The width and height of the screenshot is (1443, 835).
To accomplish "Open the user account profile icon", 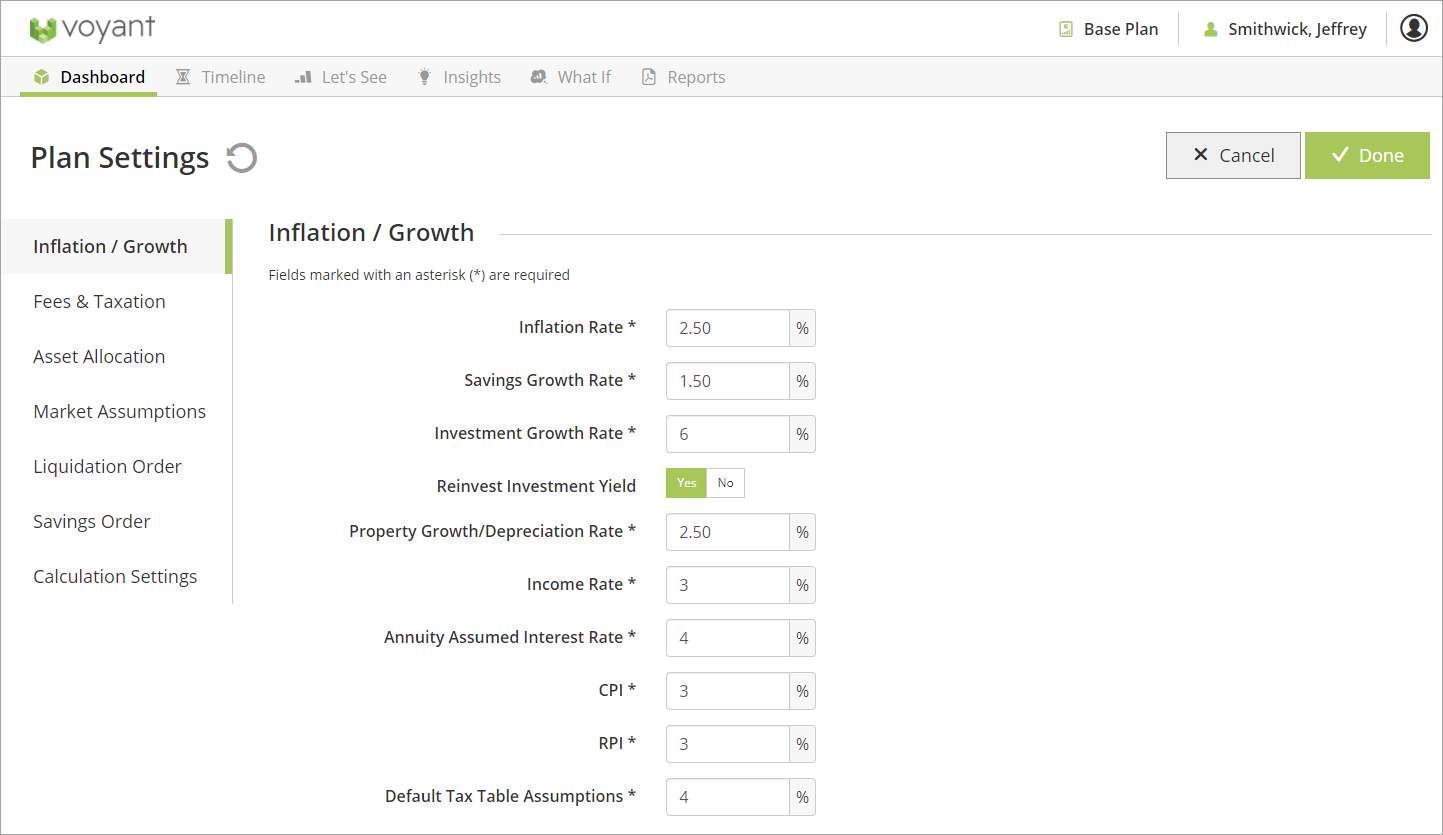I will (1414, 28).
